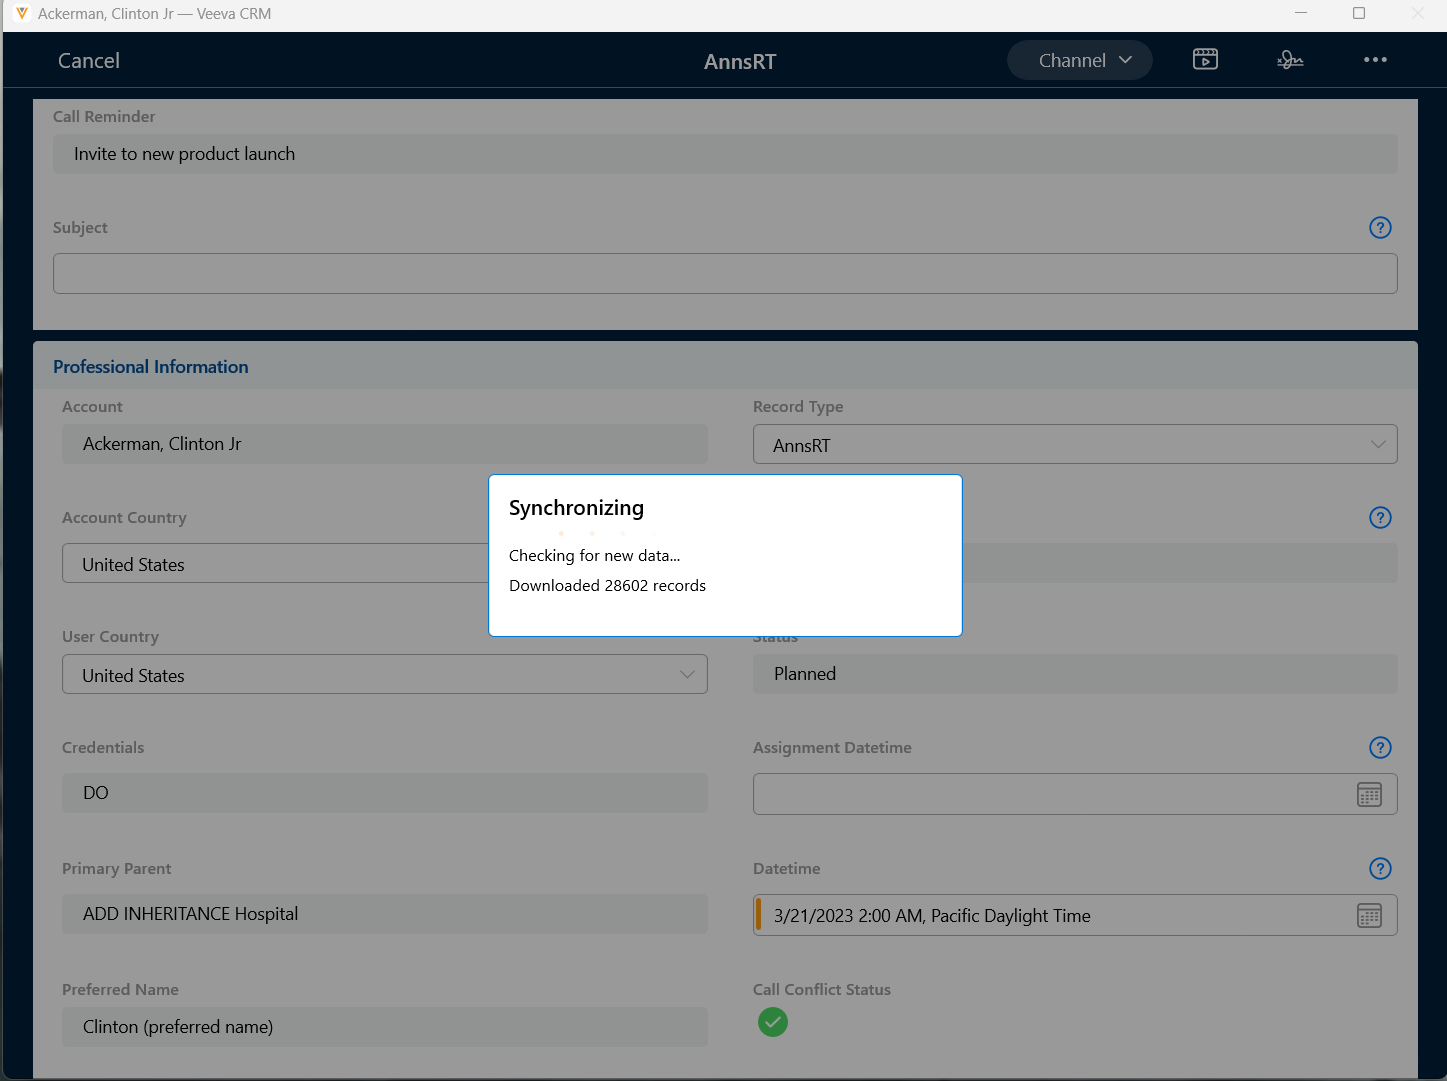This screenshot has height=1081, width=1447.
Task: Click into the Subject text field
Action: click(724, 274)
